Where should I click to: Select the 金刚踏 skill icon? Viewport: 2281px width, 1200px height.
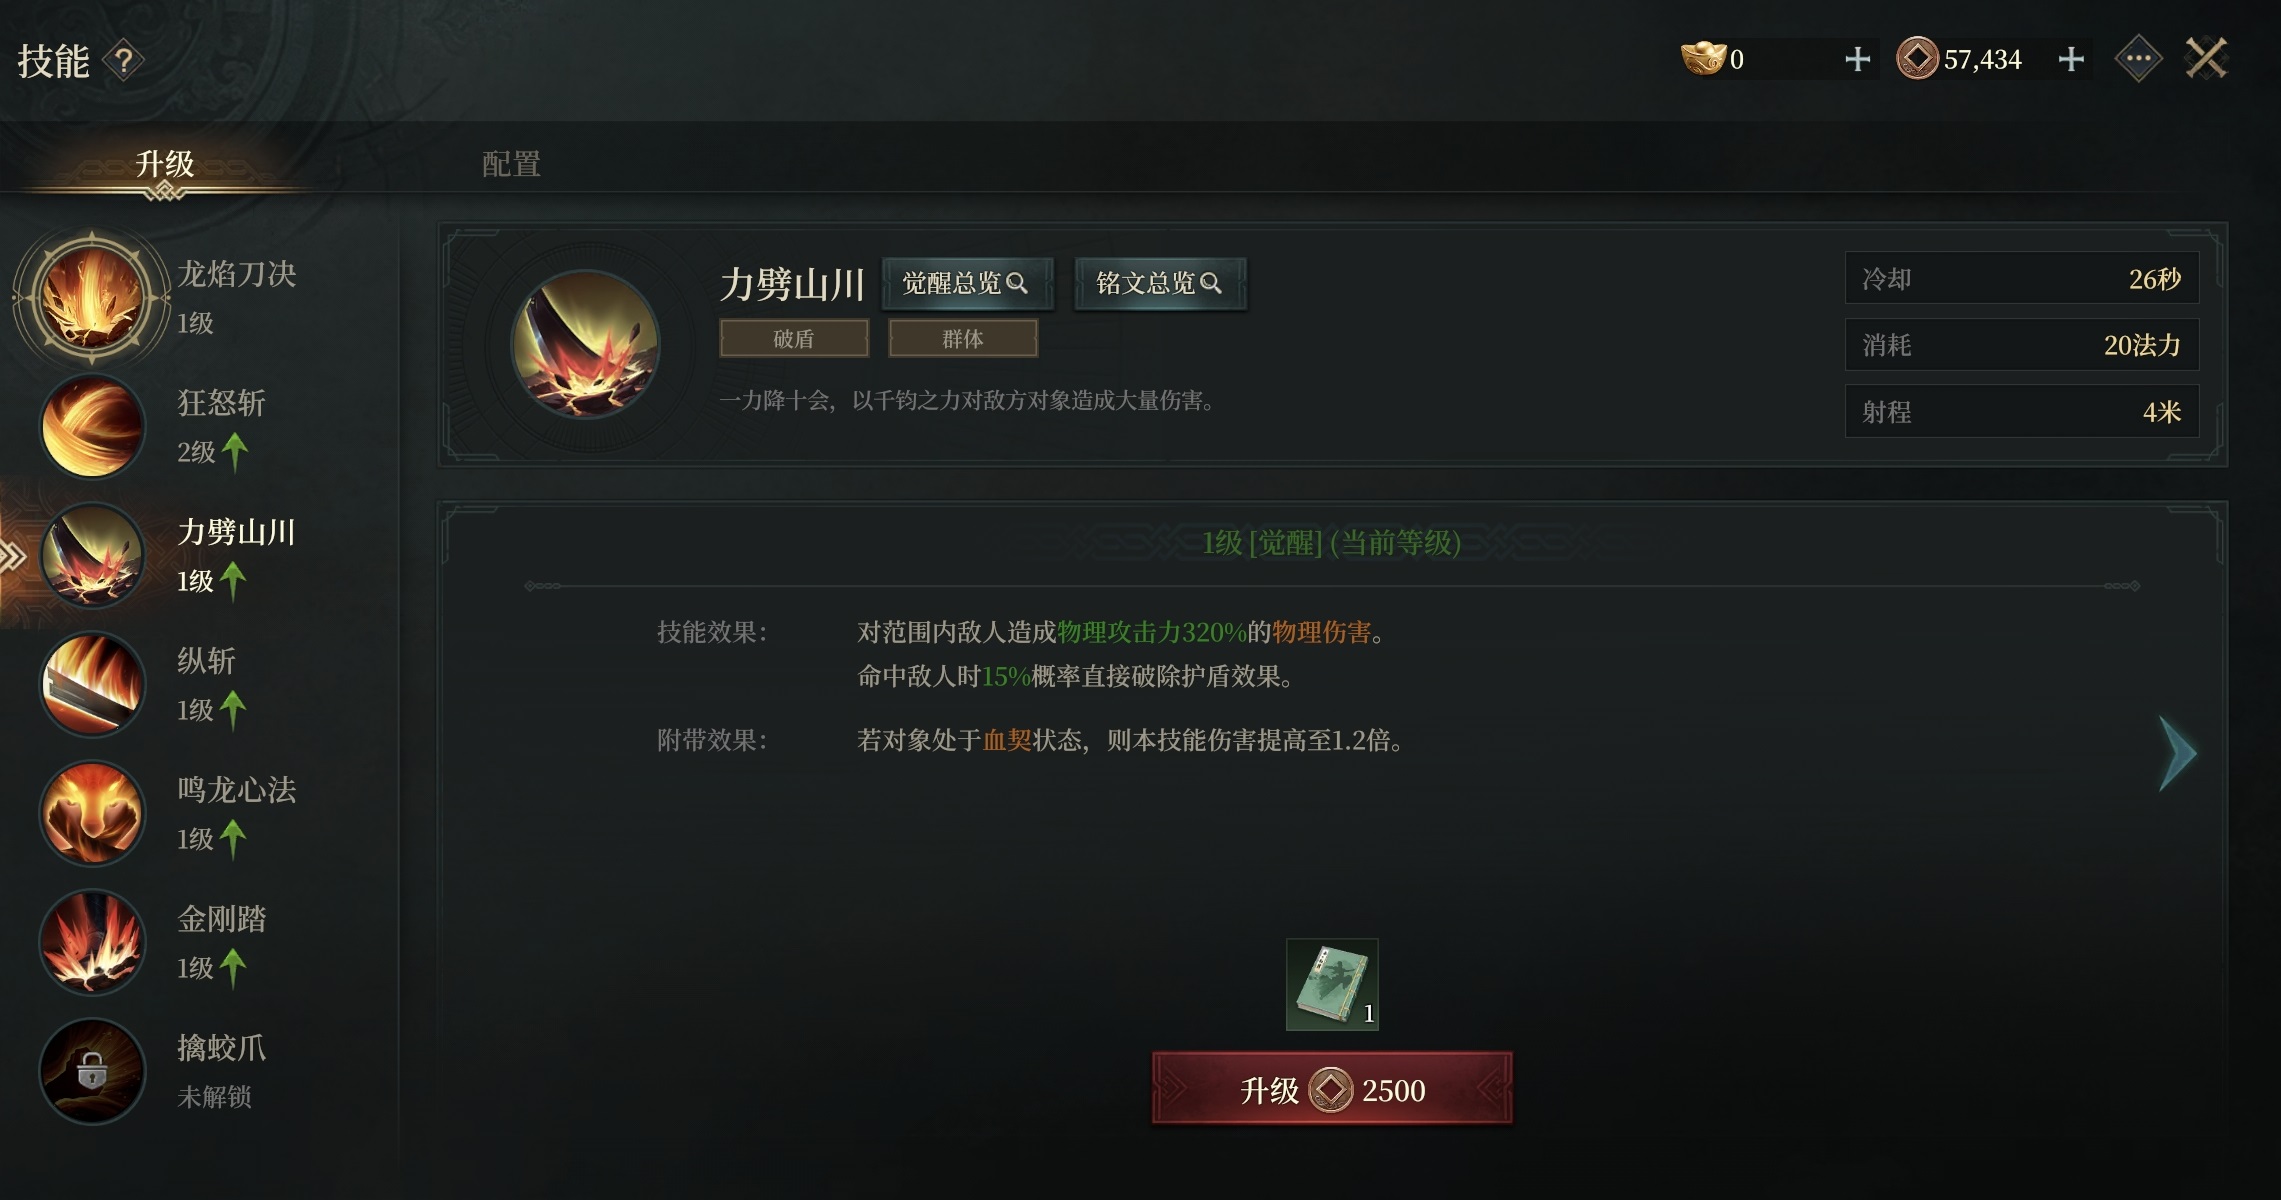click(92, 943)
